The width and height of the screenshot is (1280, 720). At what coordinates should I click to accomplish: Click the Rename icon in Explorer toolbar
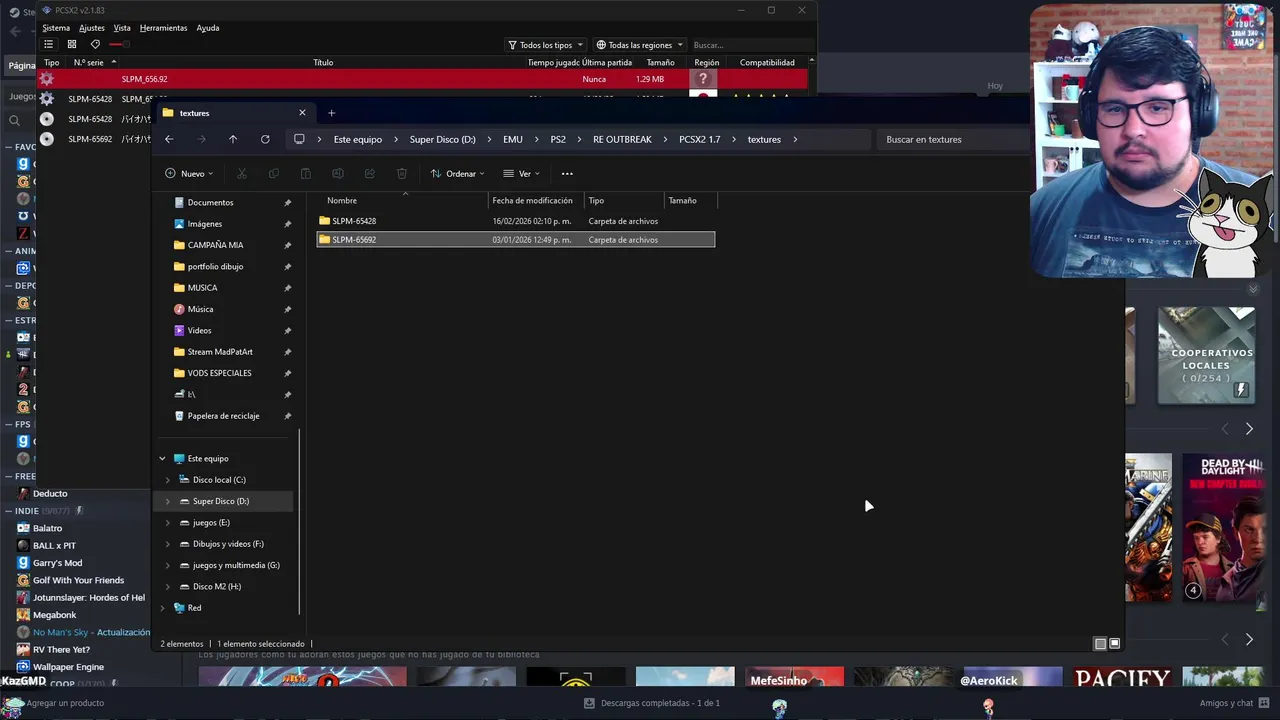click(x=337, y=174)
